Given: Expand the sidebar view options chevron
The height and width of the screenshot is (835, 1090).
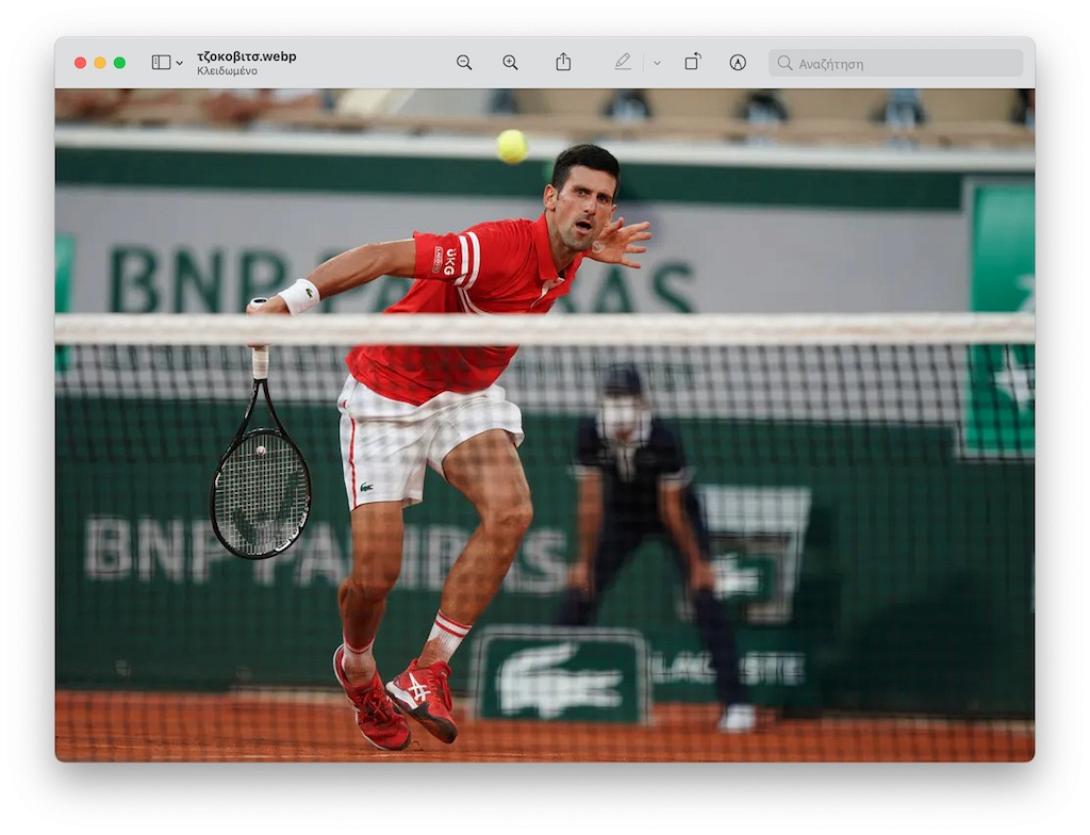Looking at the screenshot, I should tap(180, 63).
